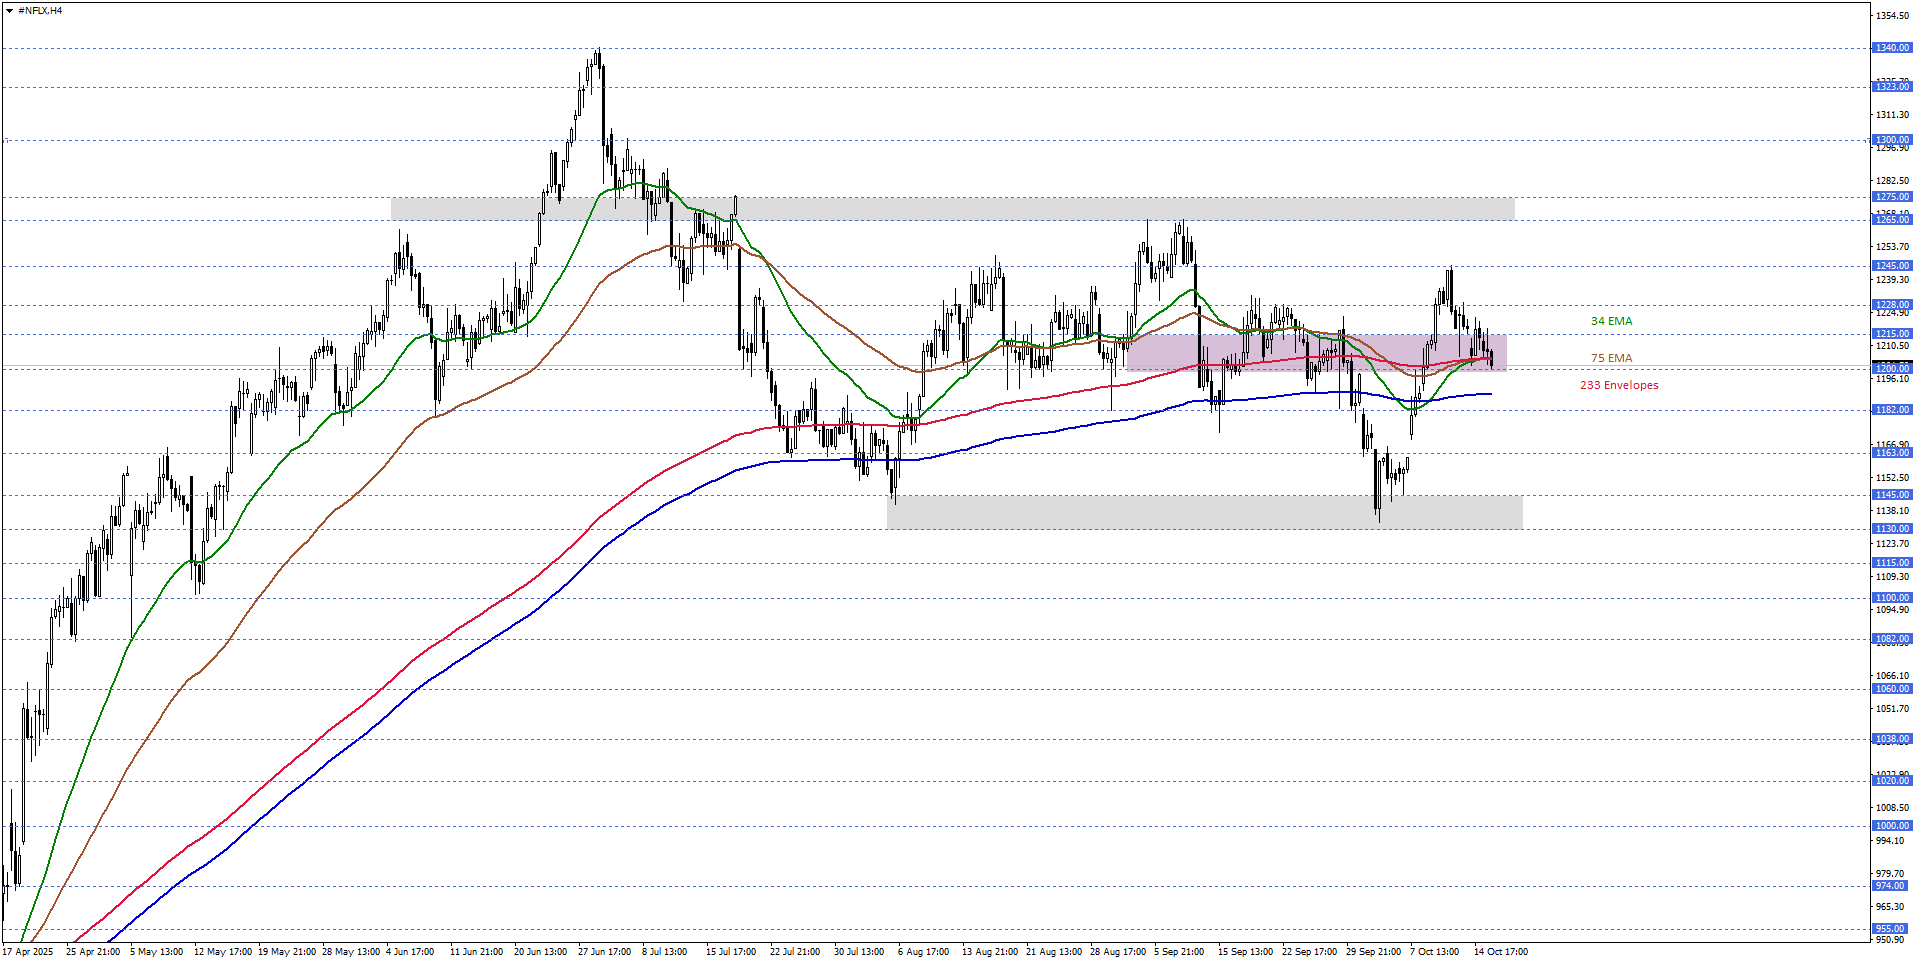Viewport: 1916px width, 963px height.
Task: Click the 1145.00 level price tag
Action: (x=1892, y=495)
